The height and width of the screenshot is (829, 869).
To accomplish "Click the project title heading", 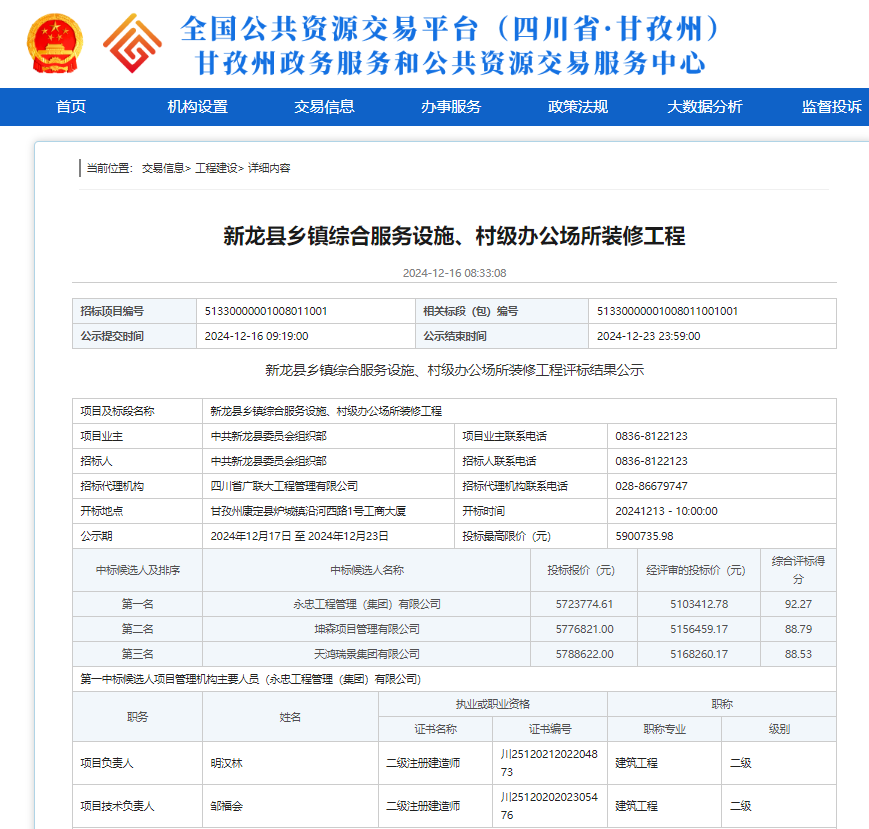I will tap(454, 236).
